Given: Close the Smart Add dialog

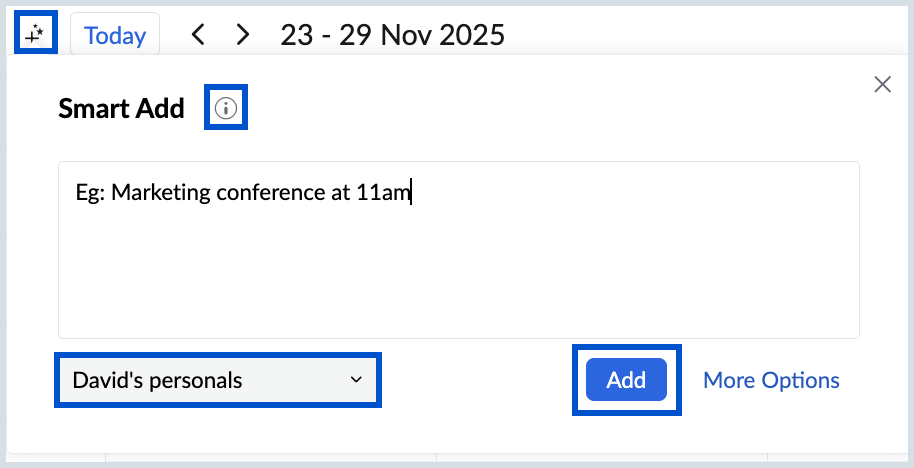Looking at the screenshot, I should click(x=882, y=84).
